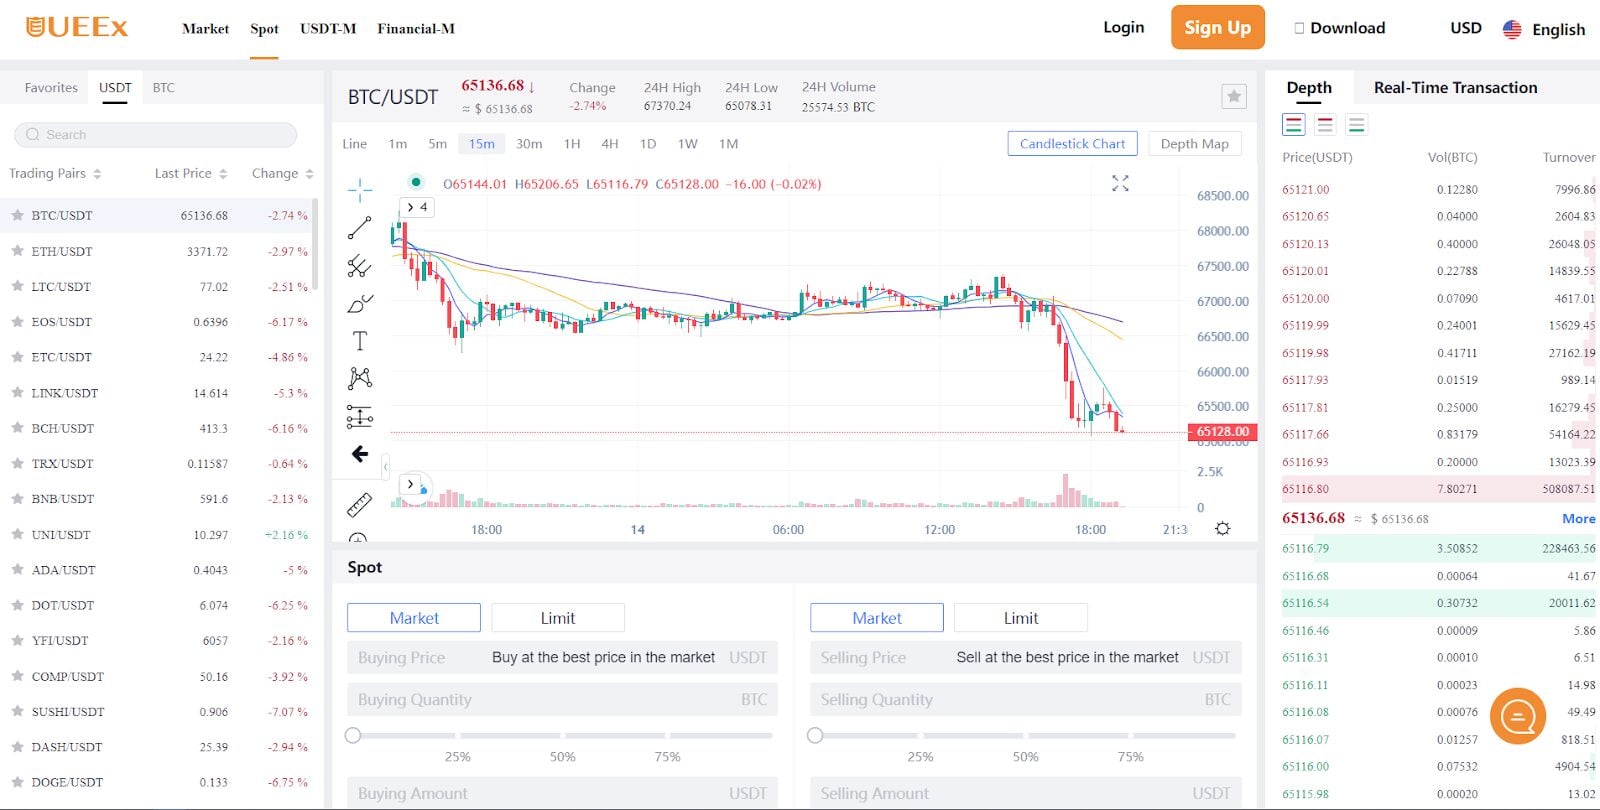Focus the trading pair Search field
The image size is (1600, 810).
pyautogui.click(x=156, y=134)
